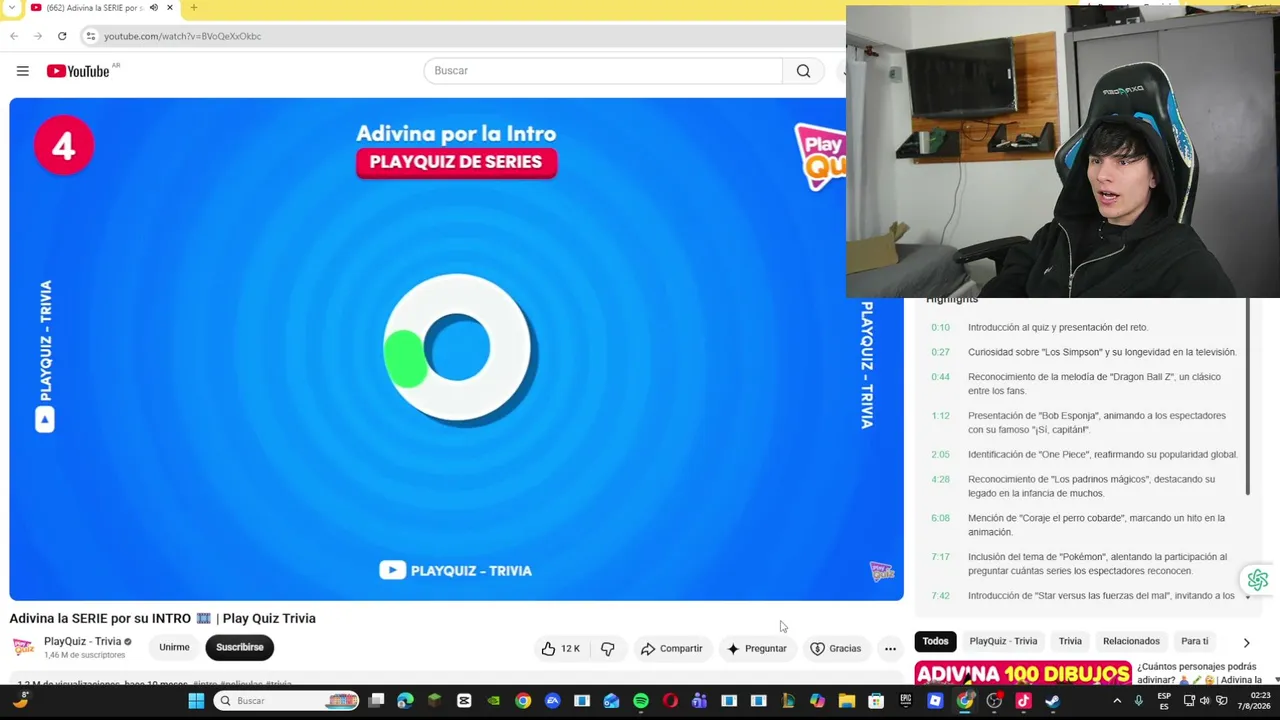Jump to highlight timestamp 7:42
The width and height of the screenshot is (1280, 720).
coord(940,596)
